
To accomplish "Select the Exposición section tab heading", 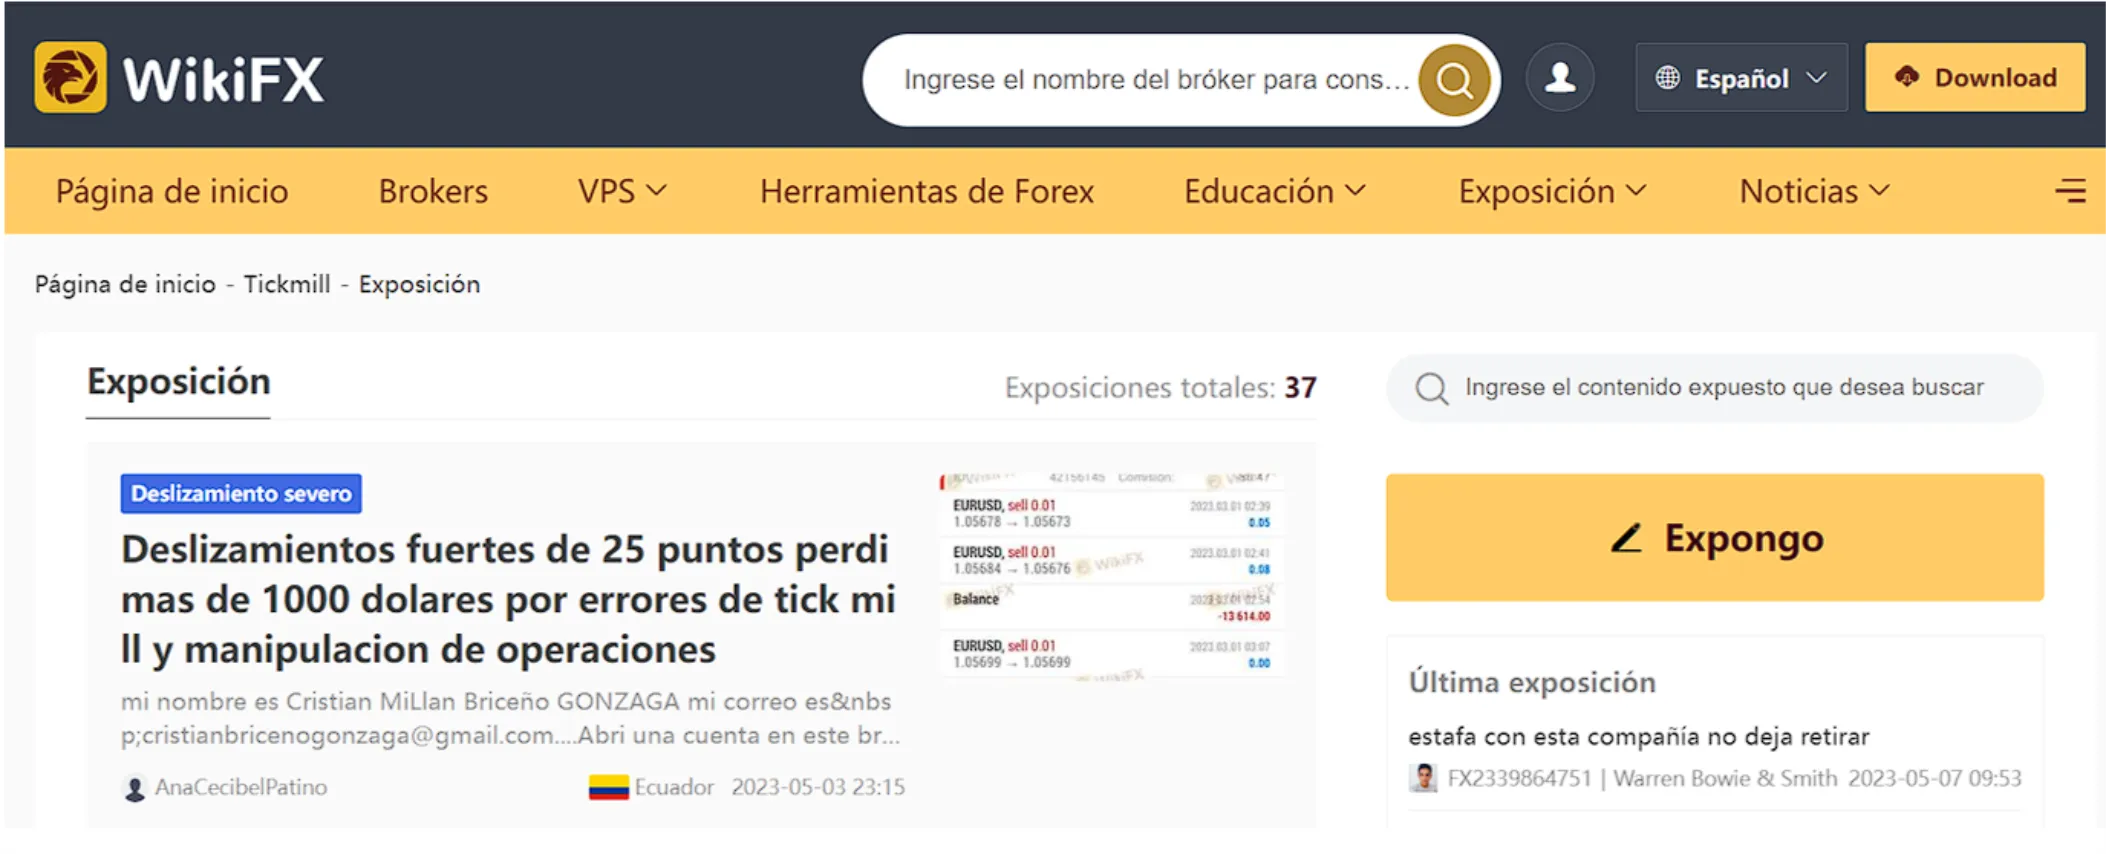I will (x=179, y=382).
